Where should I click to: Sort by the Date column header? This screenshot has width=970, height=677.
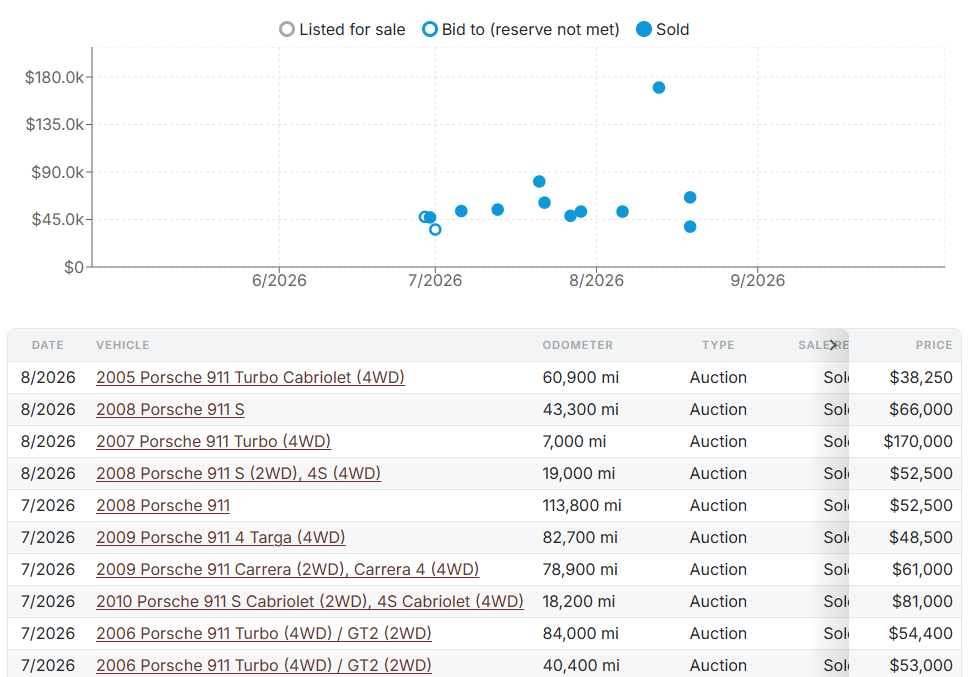coord(48,345)
